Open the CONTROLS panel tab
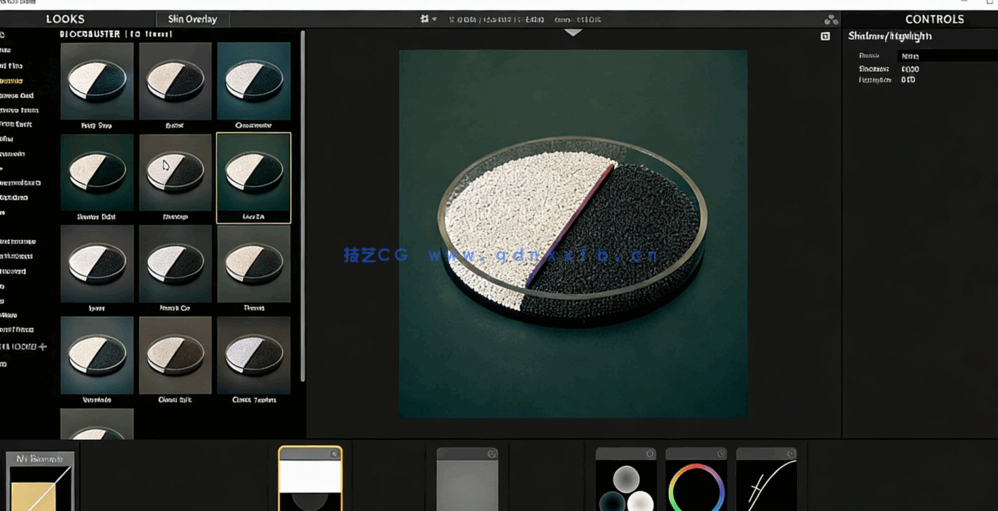The width and height of the screenshot is (998, 511). click(x=934, y=19)
